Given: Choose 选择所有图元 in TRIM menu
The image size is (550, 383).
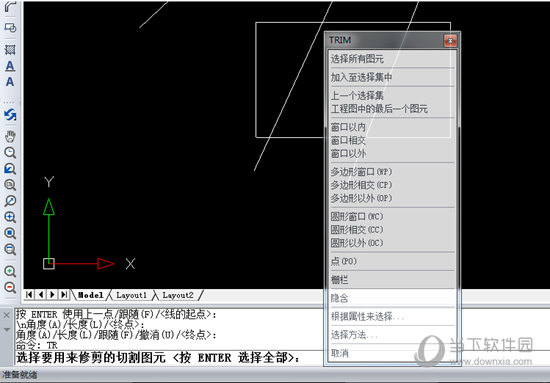Looking at the screenshot, I should tap(392, 59).
